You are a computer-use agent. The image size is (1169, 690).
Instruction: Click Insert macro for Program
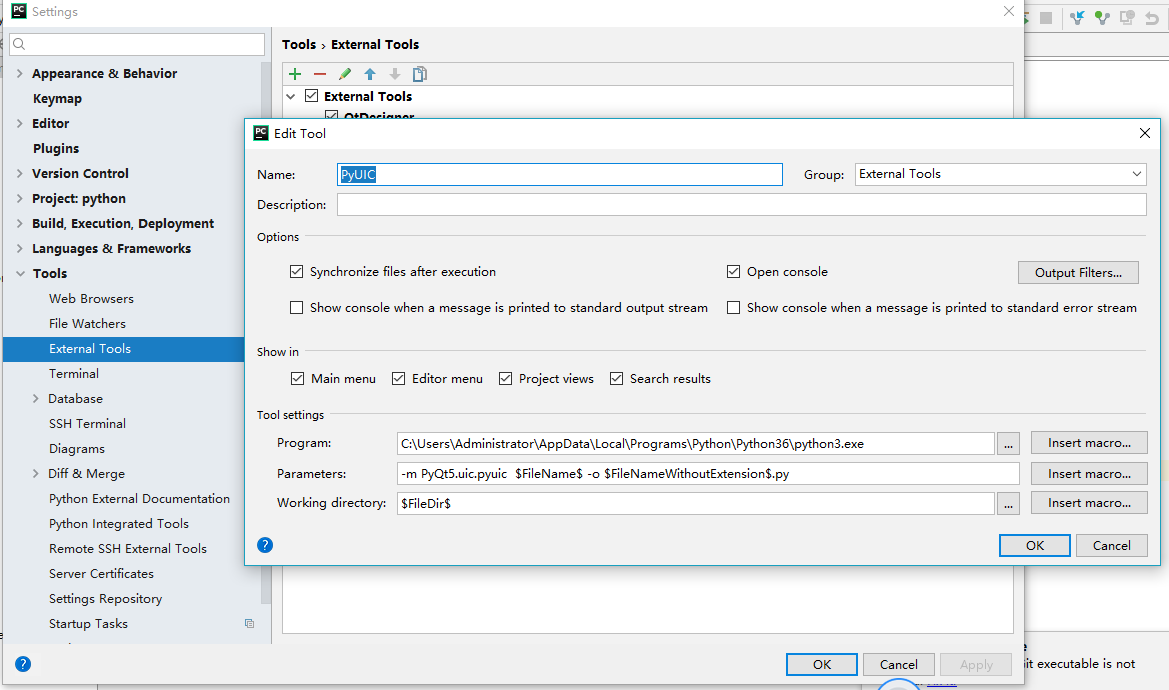click(1089, 443)
